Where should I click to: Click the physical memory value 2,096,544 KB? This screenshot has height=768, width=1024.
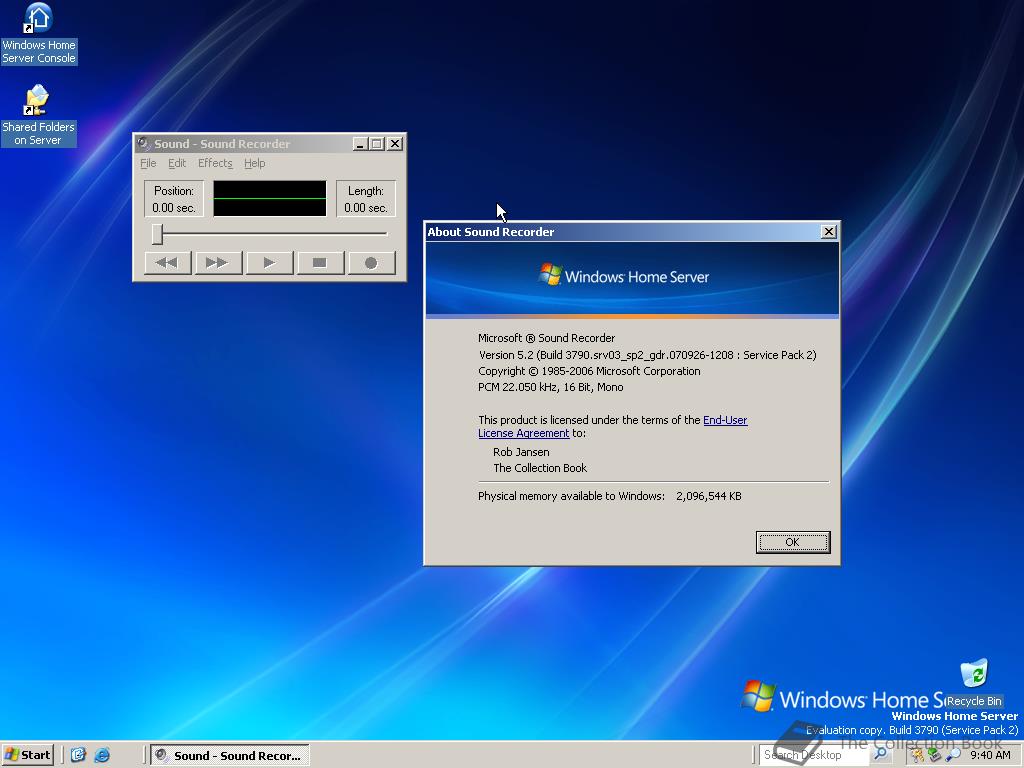pos(709,496)
